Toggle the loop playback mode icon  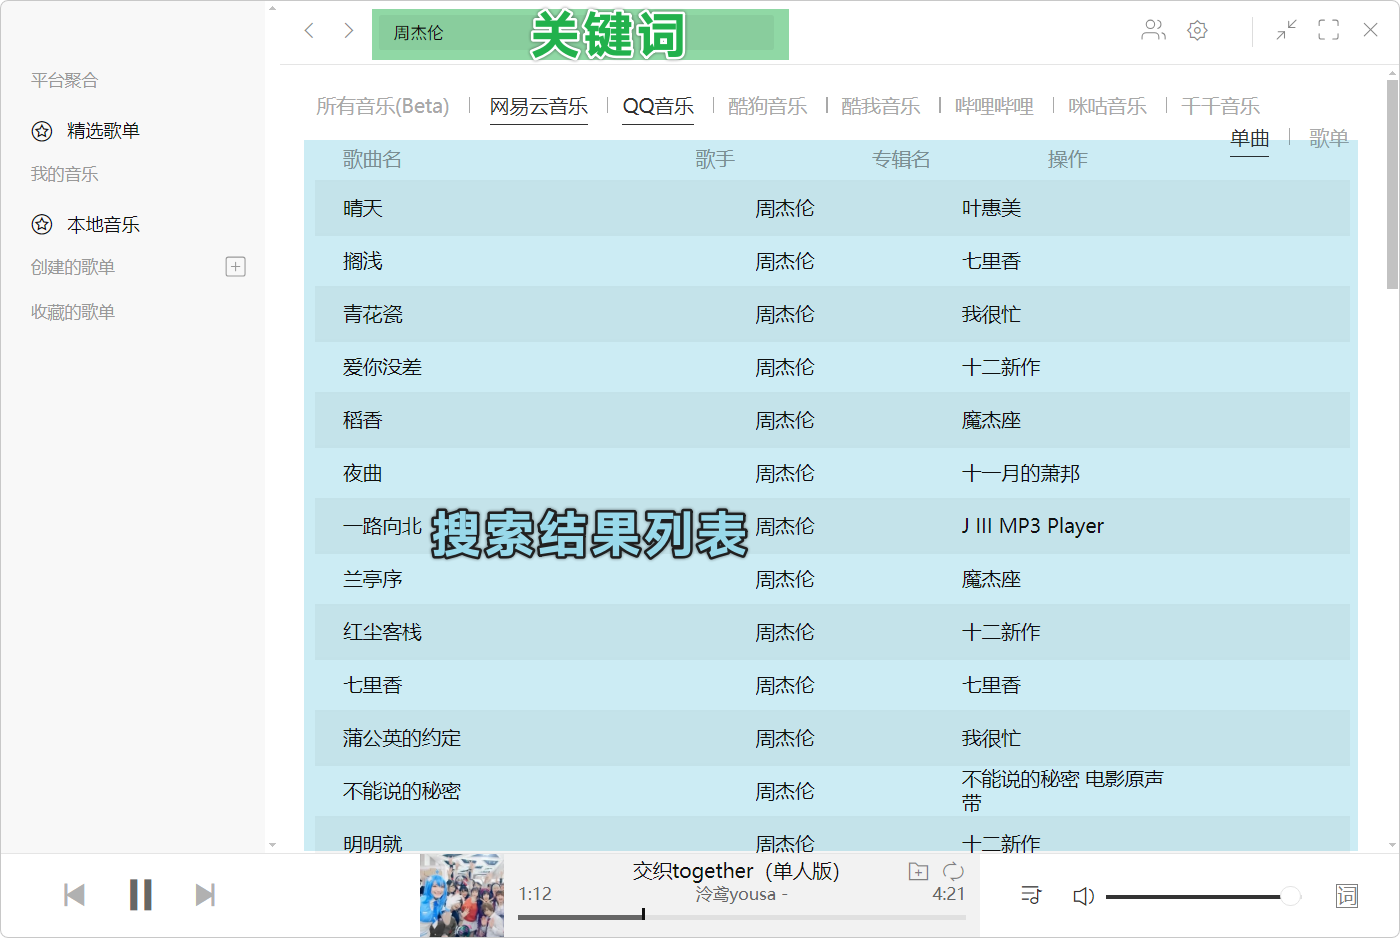[953, 871]
